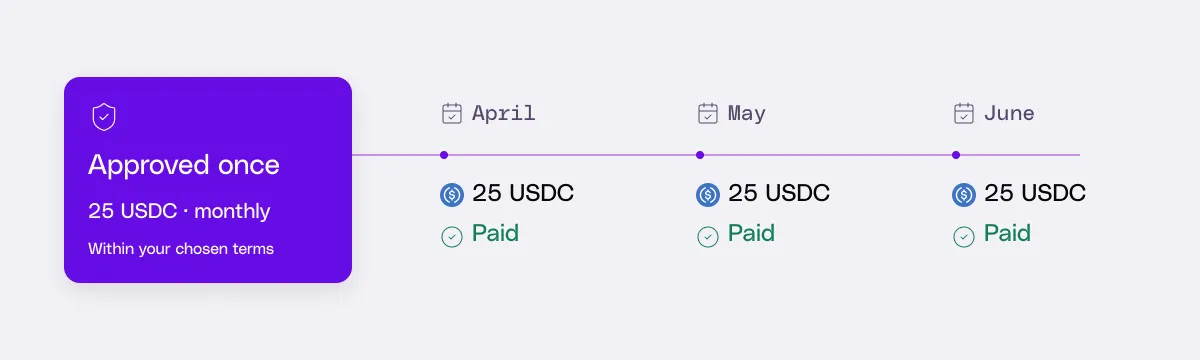The height and width of the screenshot is (360, 1200).
Task: Select the April timeline dot
Action: click(x=444, y=155)
